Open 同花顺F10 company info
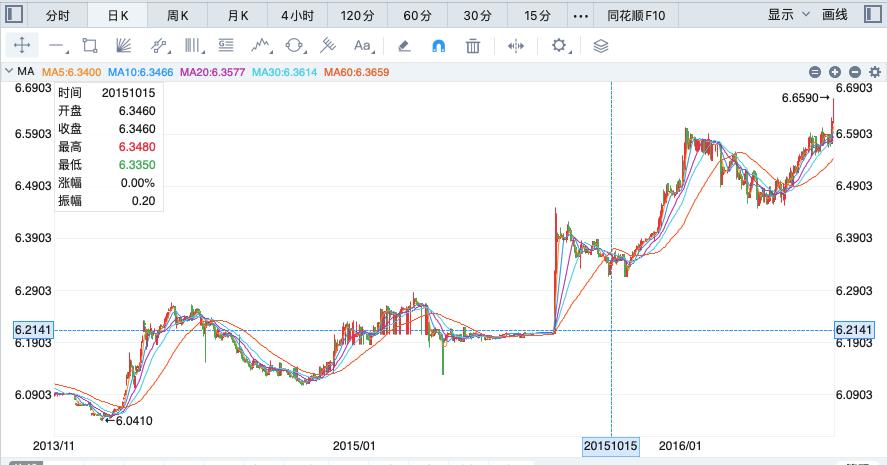The image size is (887, 465). point(636,15)
